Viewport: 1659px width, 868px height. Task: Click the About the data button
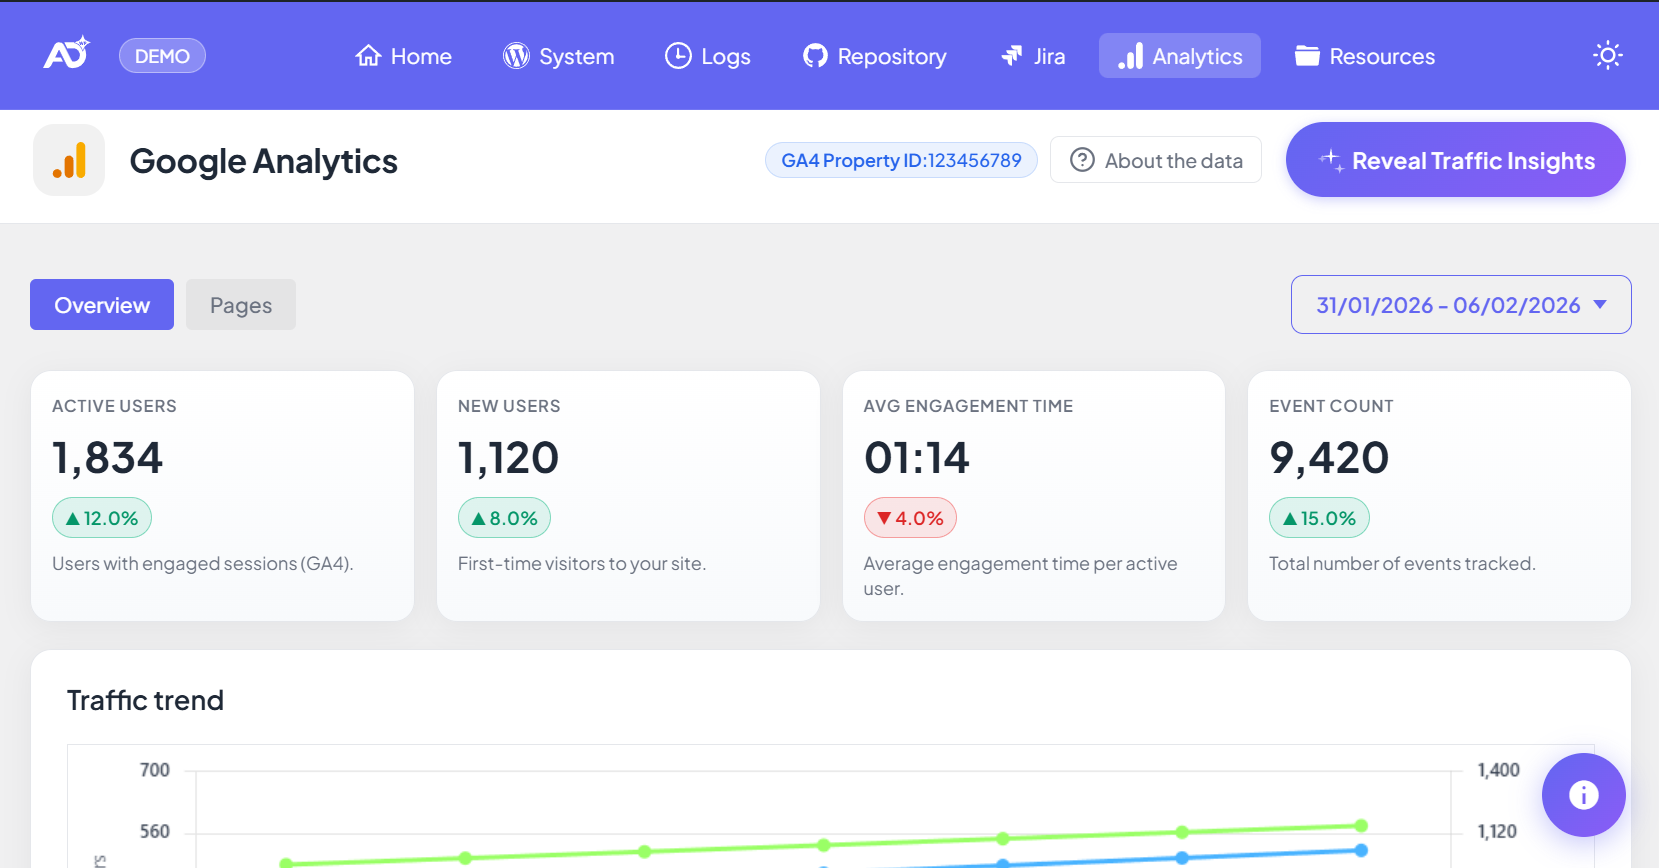point(1155,160)
